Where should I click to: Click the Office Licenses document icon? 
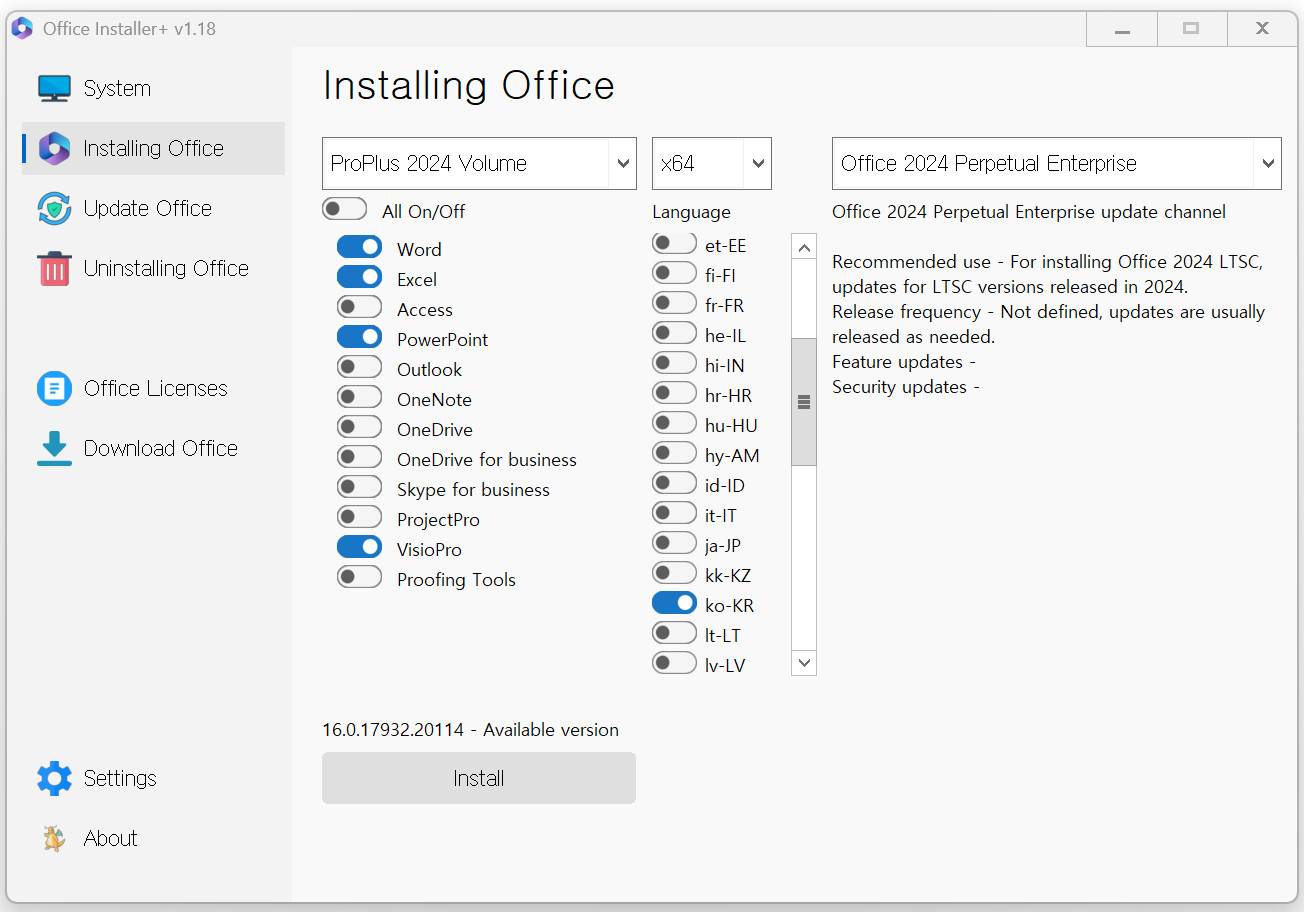(54, 388)
